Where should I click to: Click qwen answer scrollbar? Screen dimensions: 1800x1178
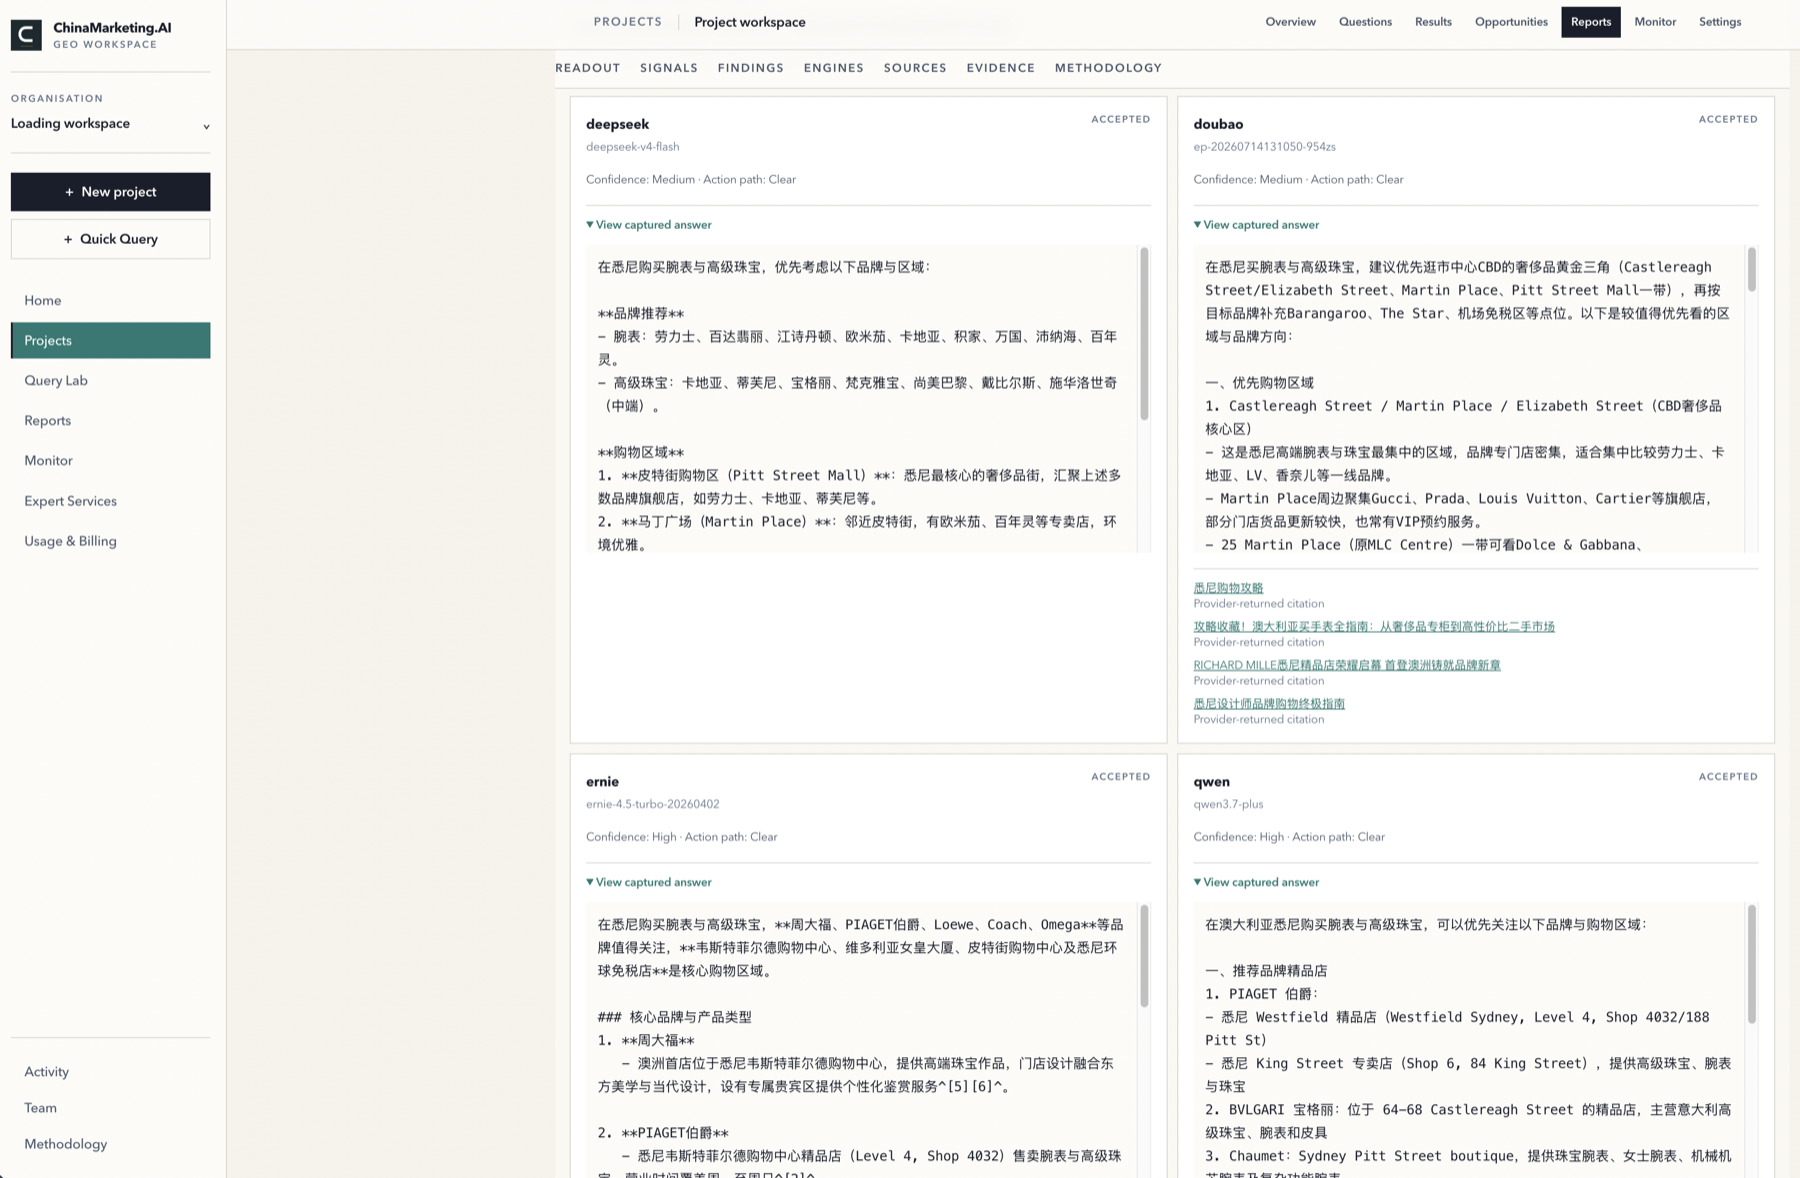tap(1751, 965)
